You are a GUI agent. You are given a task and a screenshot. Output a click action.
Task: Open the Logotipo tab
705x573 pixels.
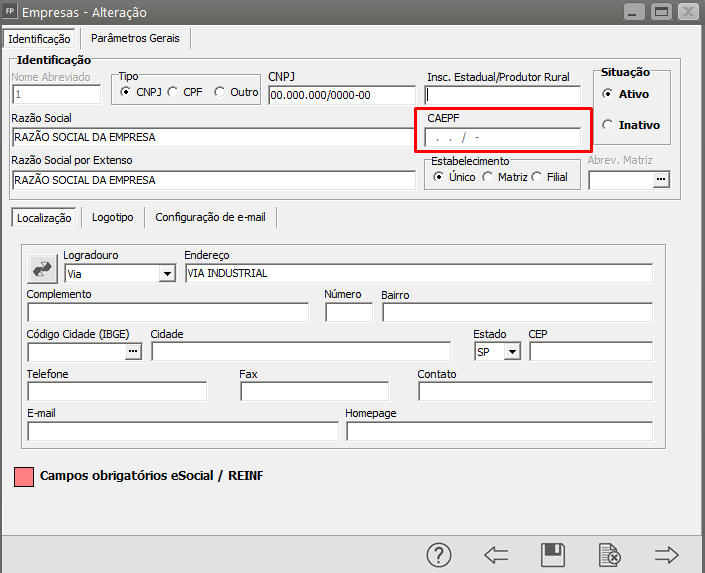pyautogui.click(x=113, y=217)
